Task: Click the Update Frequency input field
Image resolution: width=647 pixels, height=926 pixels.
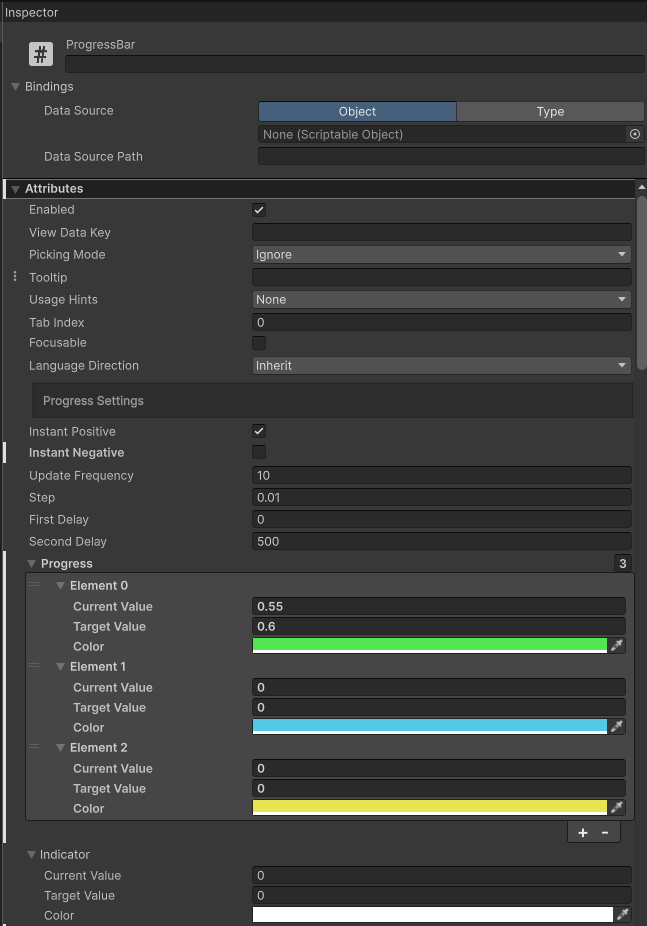Action: [440, 475]
